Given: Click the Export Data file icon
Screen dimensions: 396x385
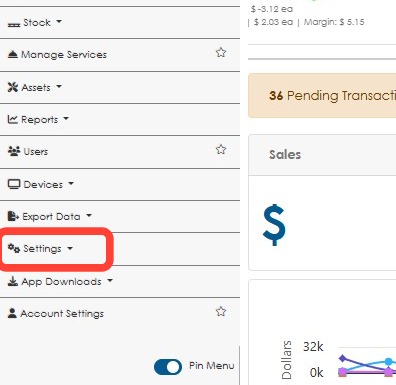Looking at the screenshot, I should [x=13, y=216].
